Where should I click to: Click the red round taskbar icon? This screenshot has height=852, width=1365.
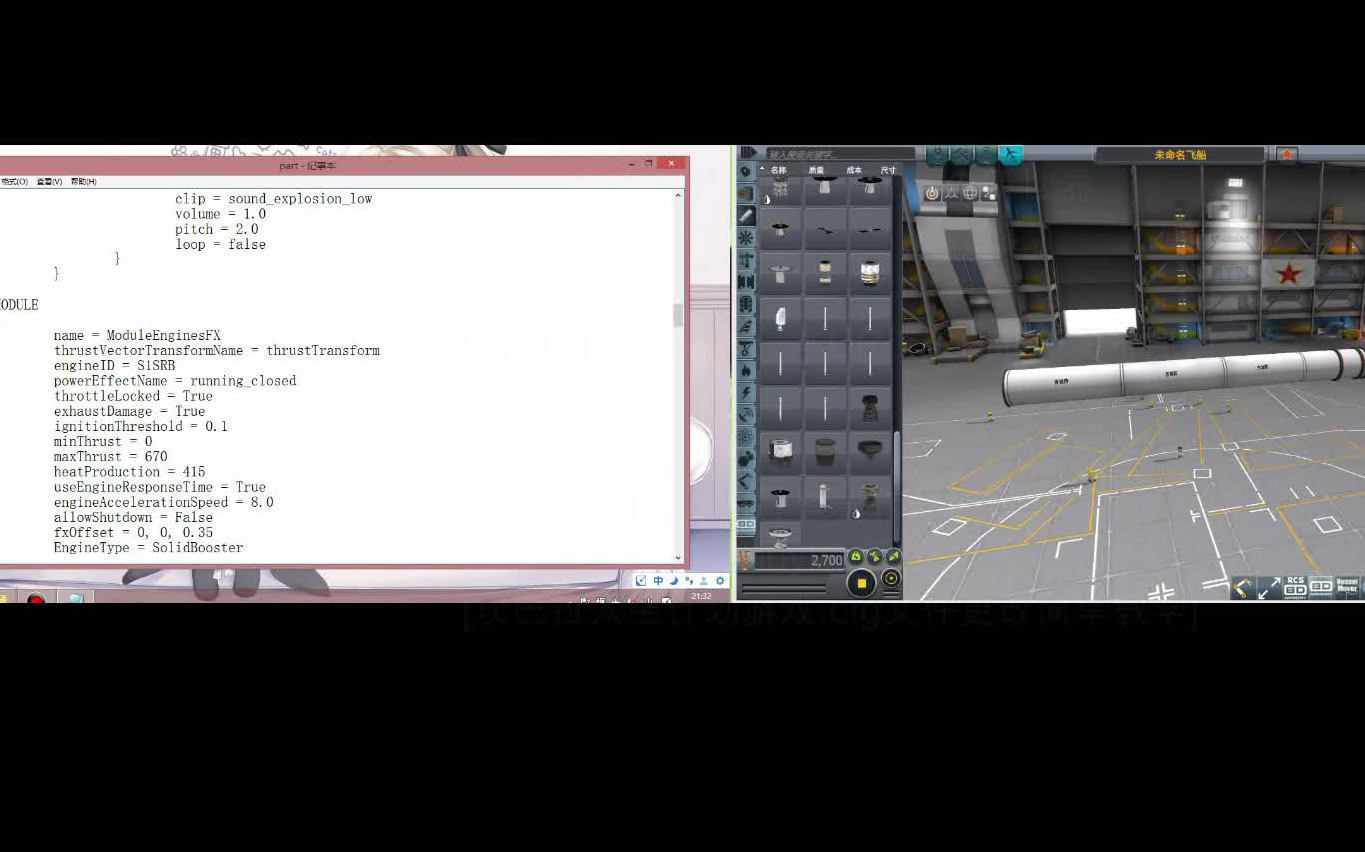tap(37, 599)
